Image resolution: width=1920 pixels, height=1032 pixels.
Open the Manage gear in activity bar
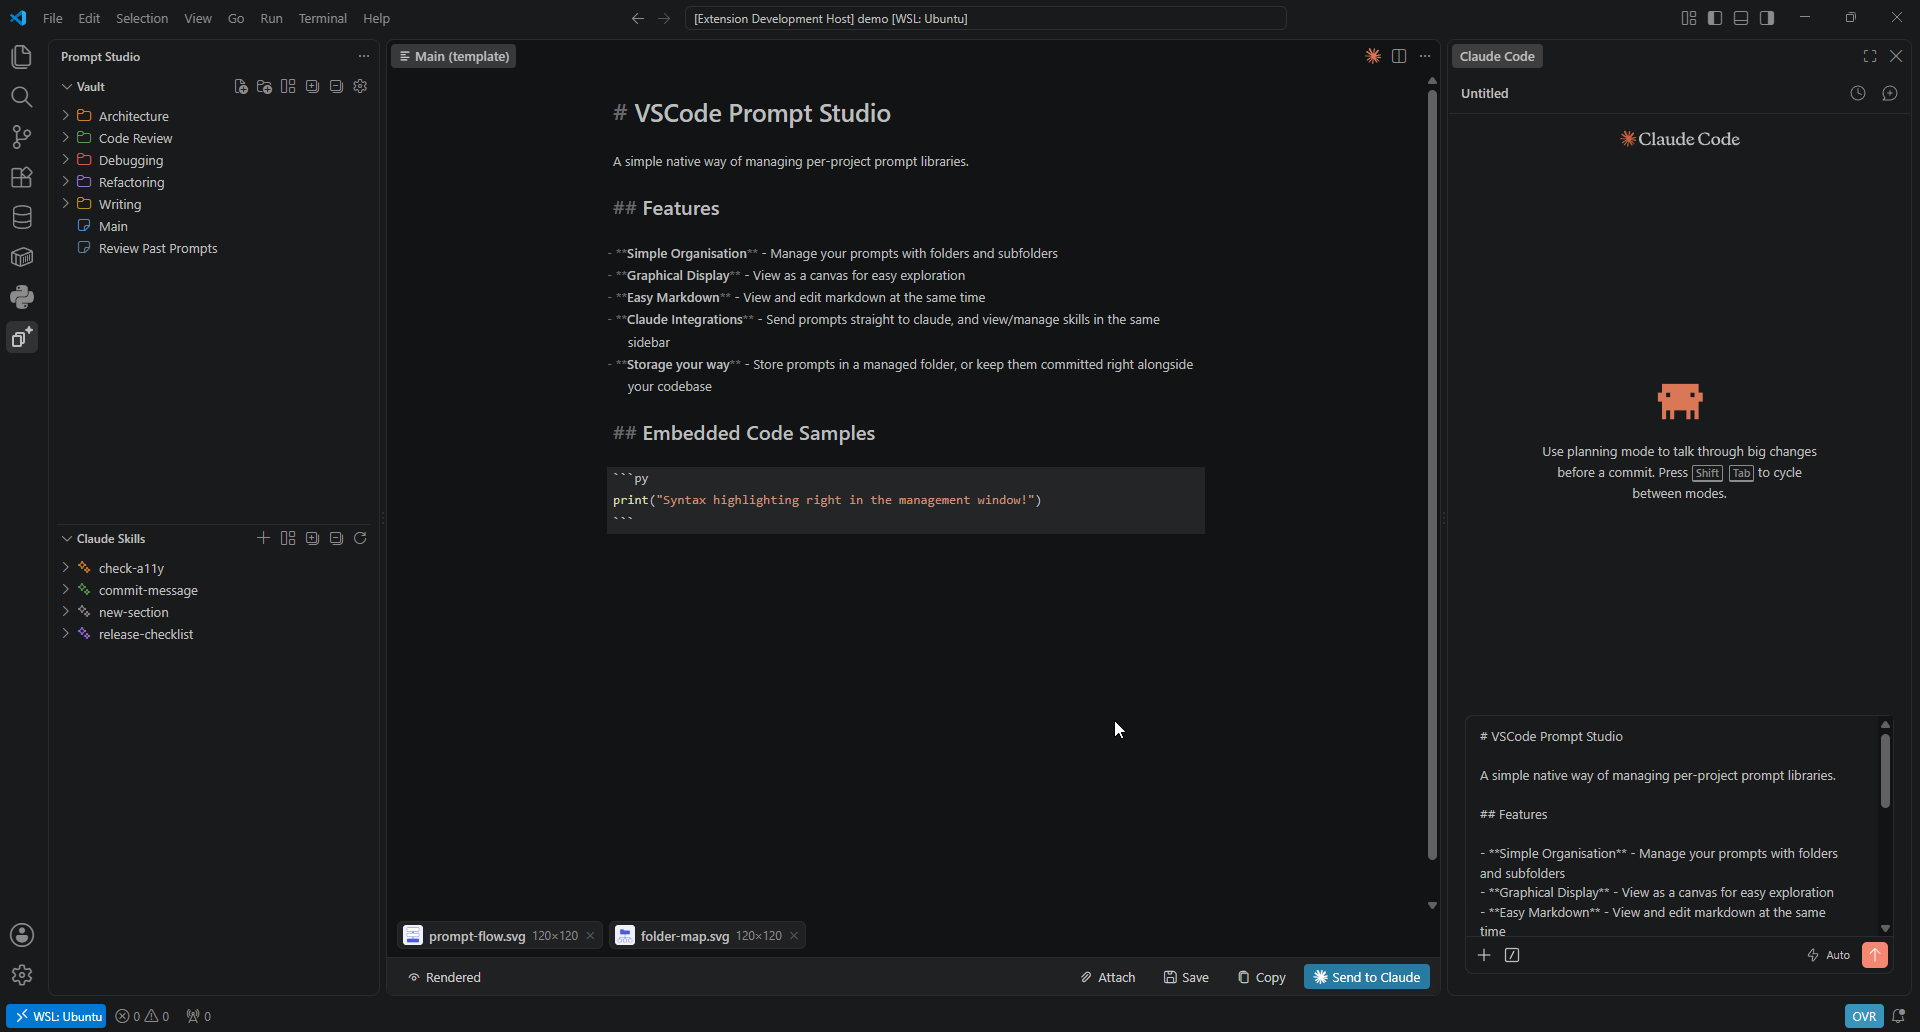22,975
